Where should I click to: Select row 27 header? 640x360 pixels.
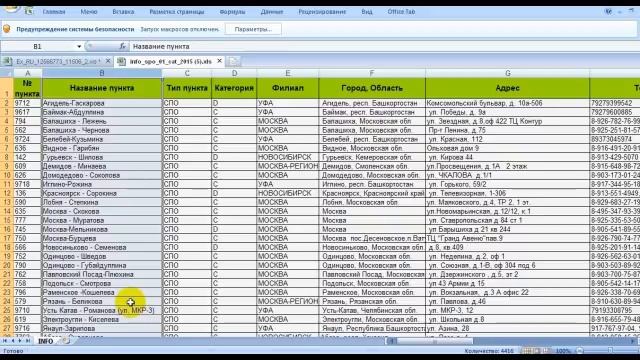click(x=7, y=328)
